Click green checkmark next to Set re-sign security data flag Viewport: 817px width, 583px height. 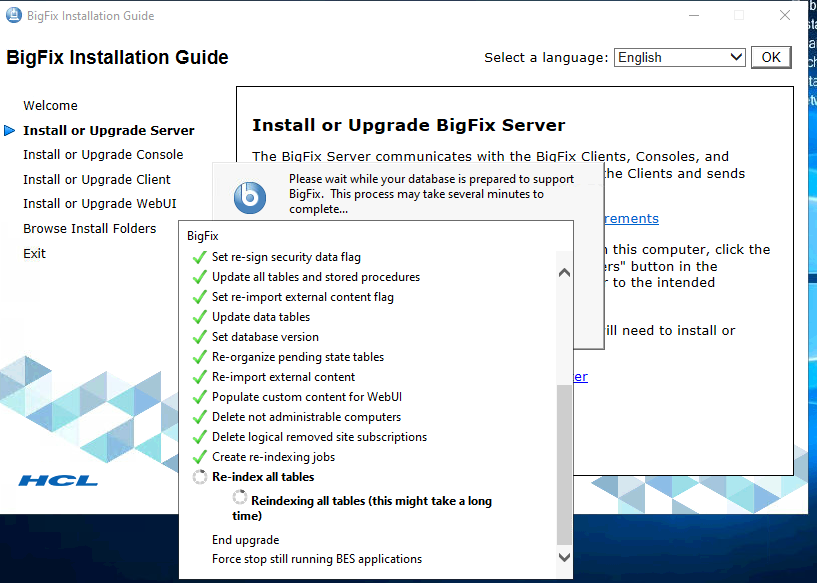pyautogui.click(x=200, y=257)
